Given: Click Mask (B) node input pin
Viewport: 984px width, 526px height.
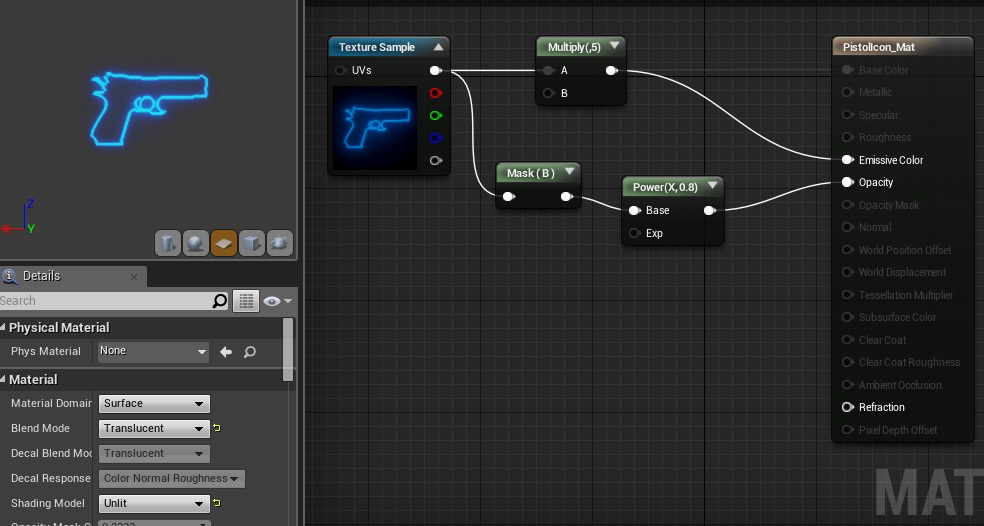Looking at the screenshot, I should tap(509, 196).
